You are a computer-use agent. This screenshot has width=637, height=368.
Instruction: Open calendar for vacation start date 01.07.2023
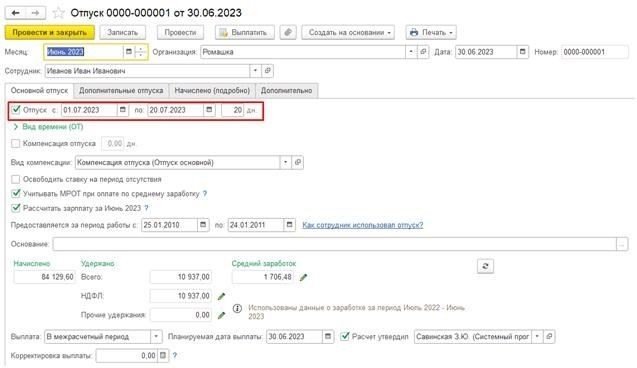tap(123, 110)
